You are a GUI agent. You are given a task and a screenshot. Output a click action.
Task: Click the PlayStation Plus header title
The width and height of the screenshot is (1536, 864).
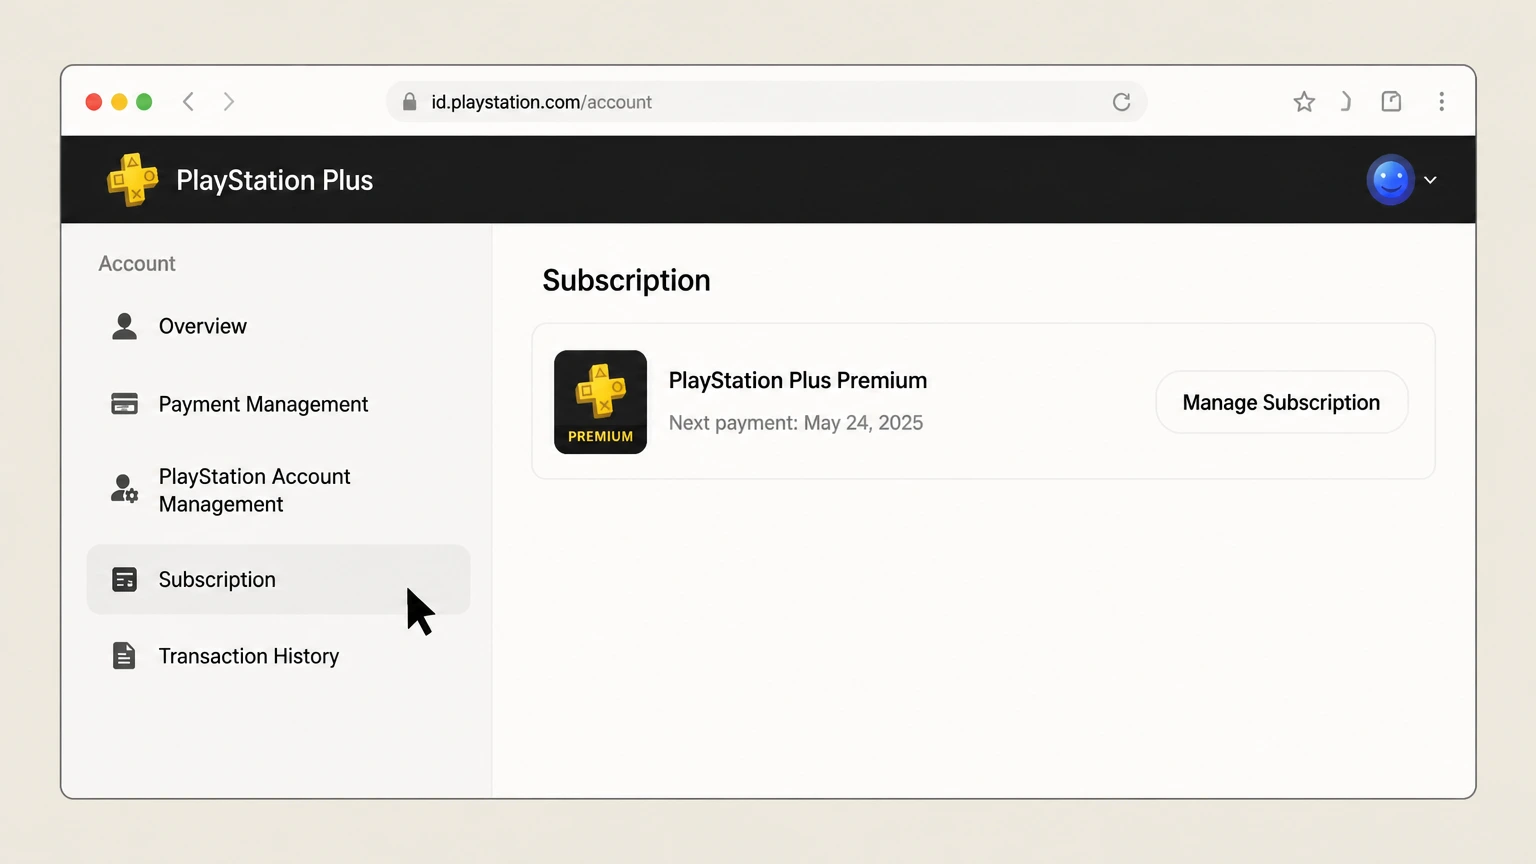pos(274,180)
